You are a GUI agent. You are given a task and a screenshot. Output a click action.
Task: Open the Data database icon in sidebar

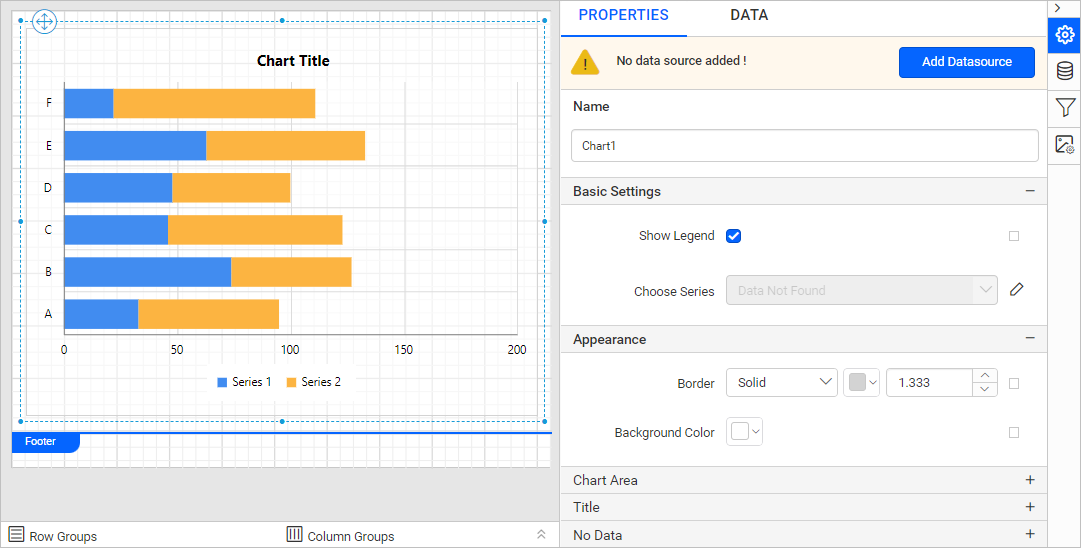click(x=1065, y=71)
